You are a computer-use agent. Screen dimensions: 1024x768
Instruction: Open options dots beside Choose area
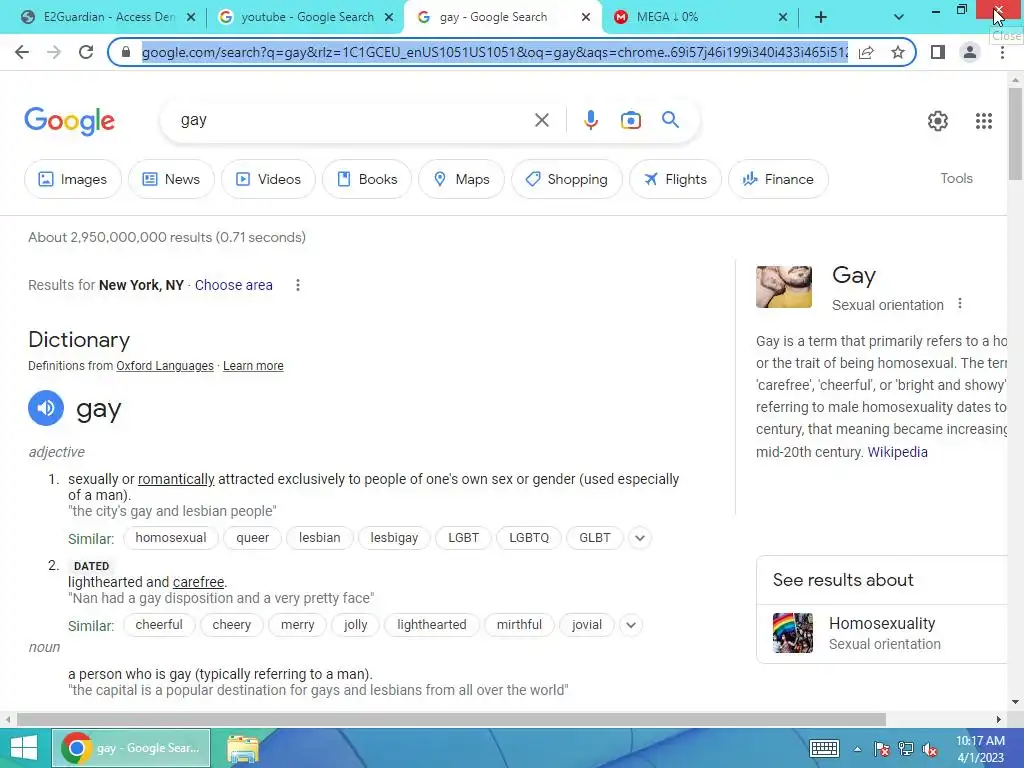tap(298, 285)
